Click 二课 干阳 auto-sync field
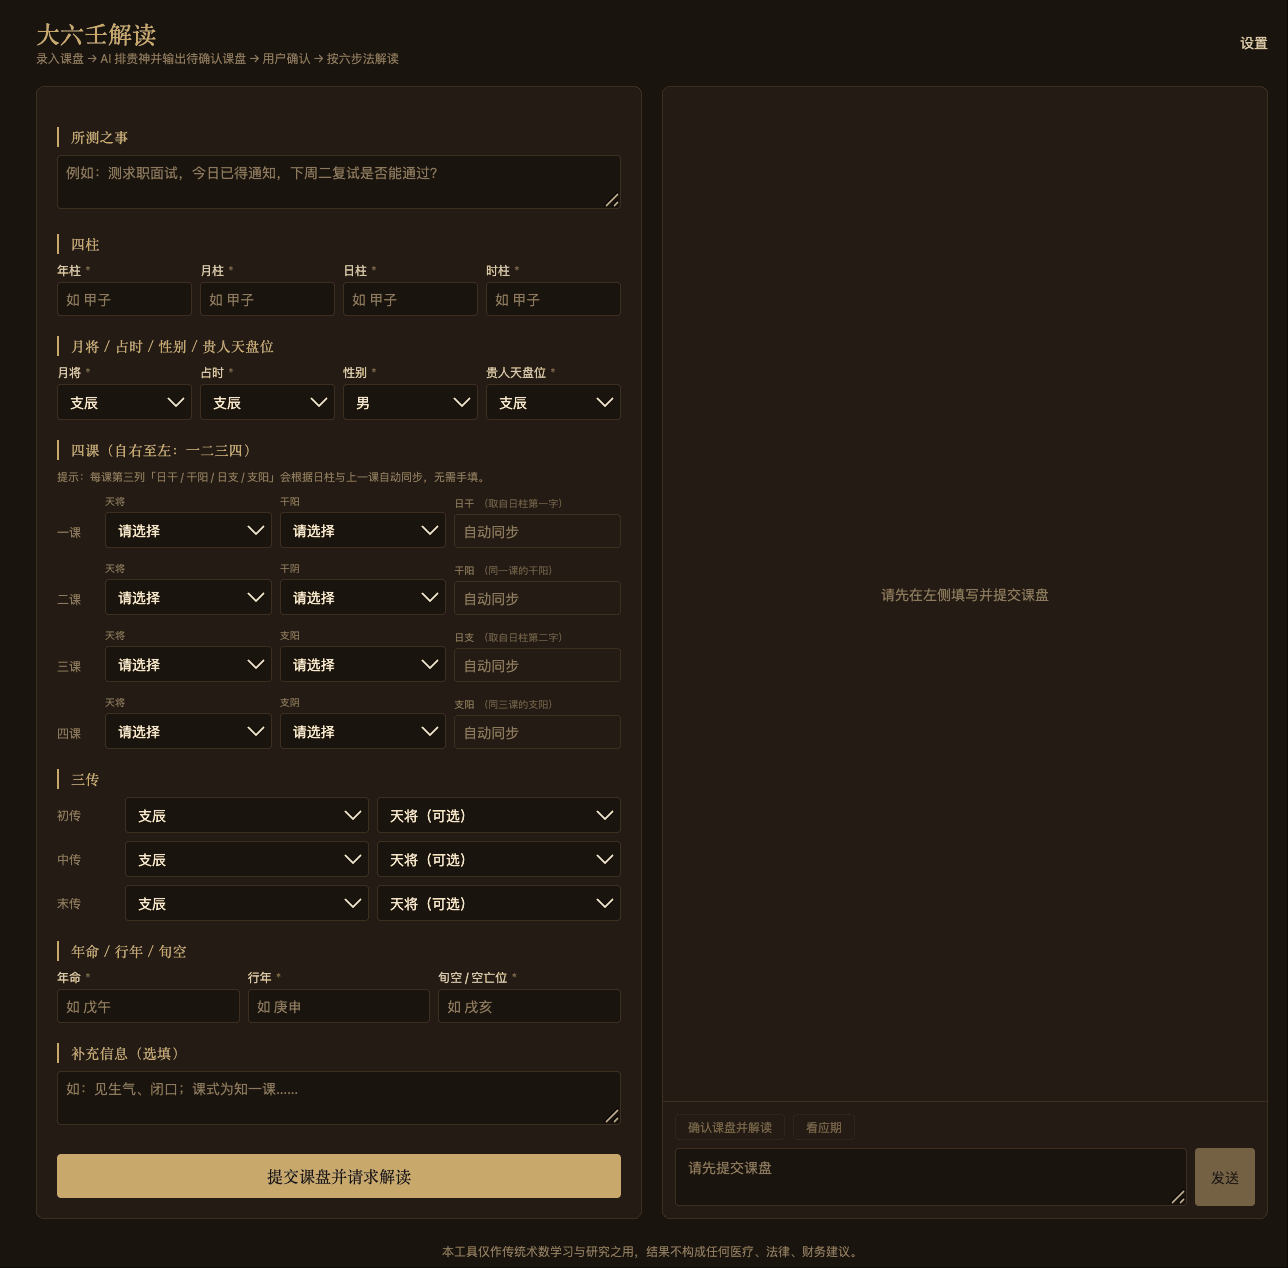This screenshot has height=1268, width=1288. point(537,598)
